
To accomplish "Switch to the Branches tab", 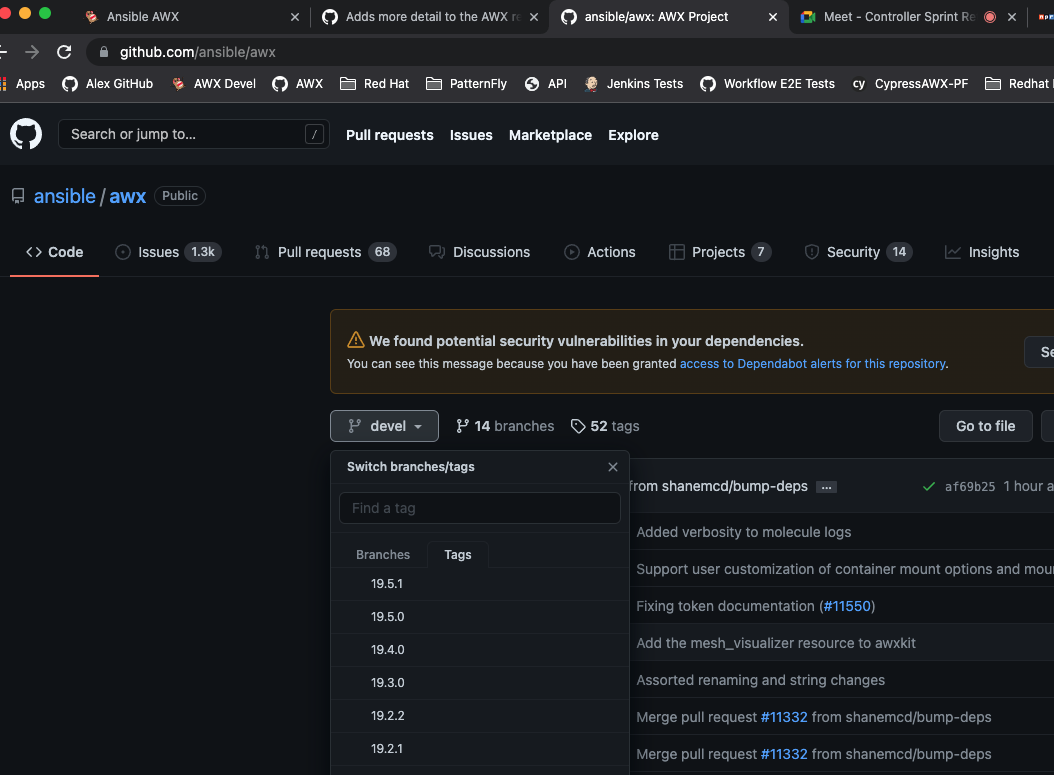I will click(x=383, y=555).
